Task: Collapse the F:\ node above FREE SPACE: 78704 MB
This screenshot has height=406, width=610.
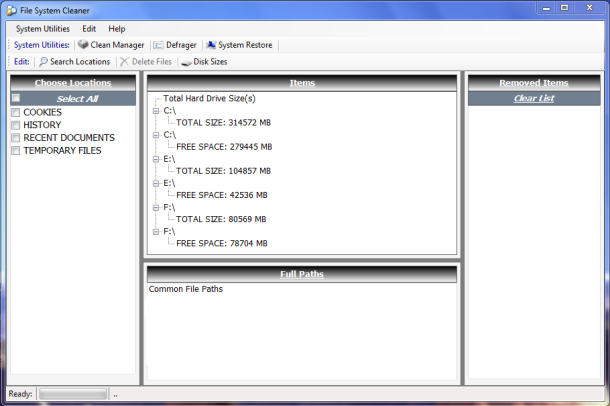Action: [x=156, y=231]
